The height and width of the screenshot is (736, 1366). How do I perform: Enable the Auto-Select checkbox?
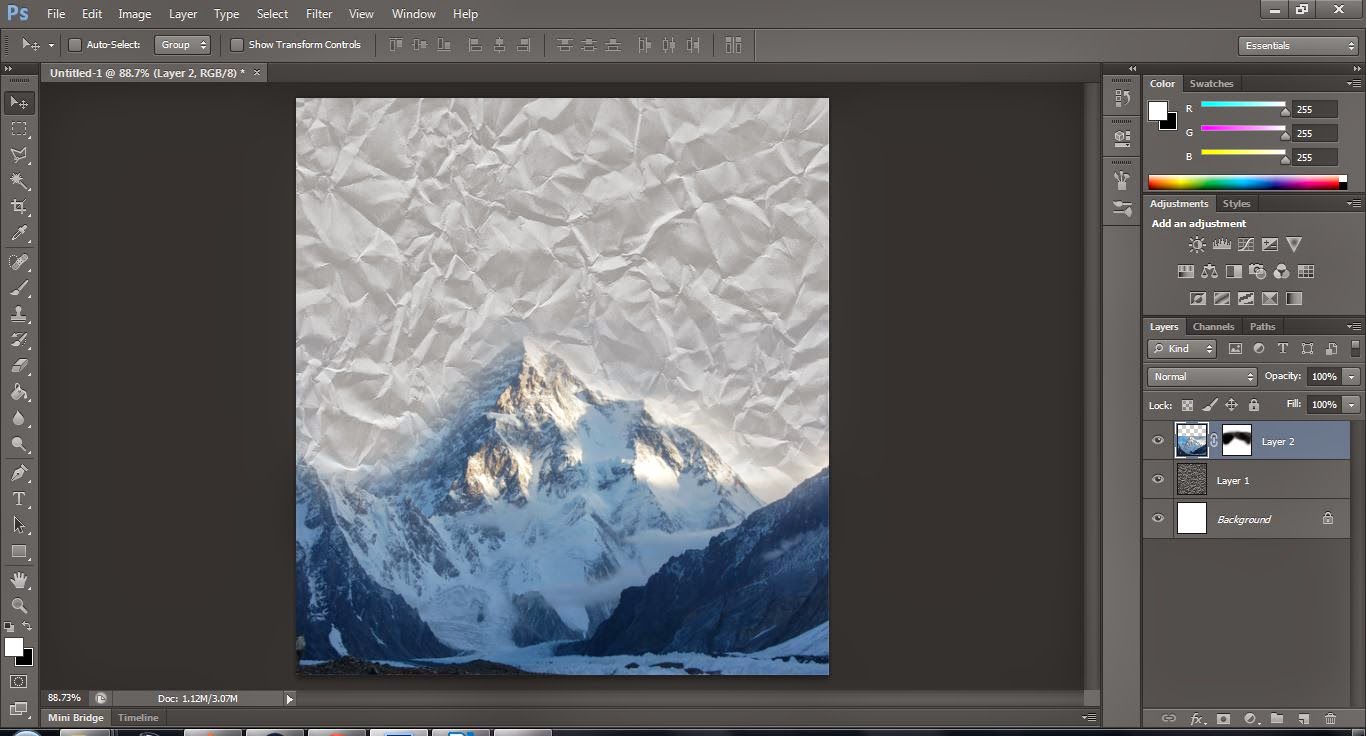click(74, 45)
